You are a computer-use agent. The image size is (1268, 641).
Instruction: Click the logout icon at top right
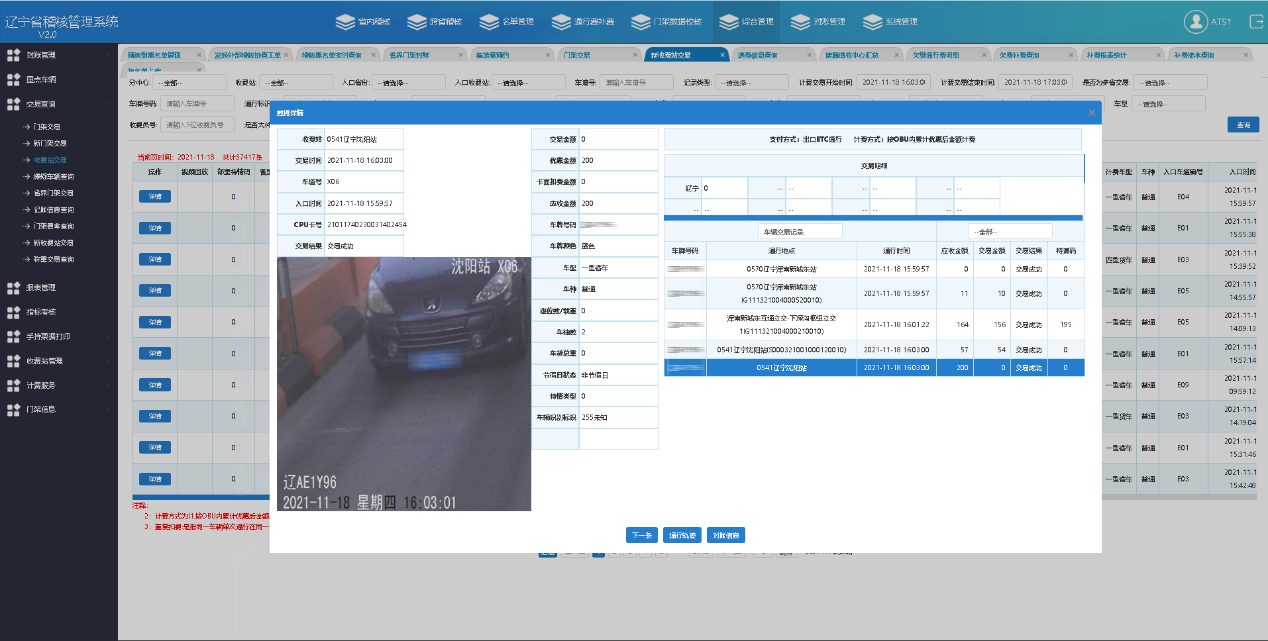pos(1255,21)
